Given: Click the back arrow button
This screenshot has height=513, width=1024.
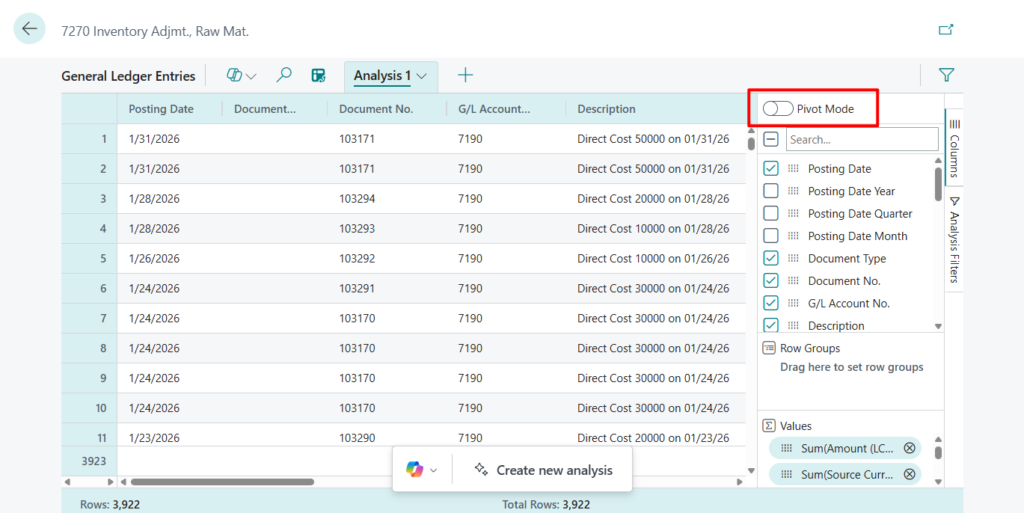Looking at the screenshot, I should click(29, 29).
